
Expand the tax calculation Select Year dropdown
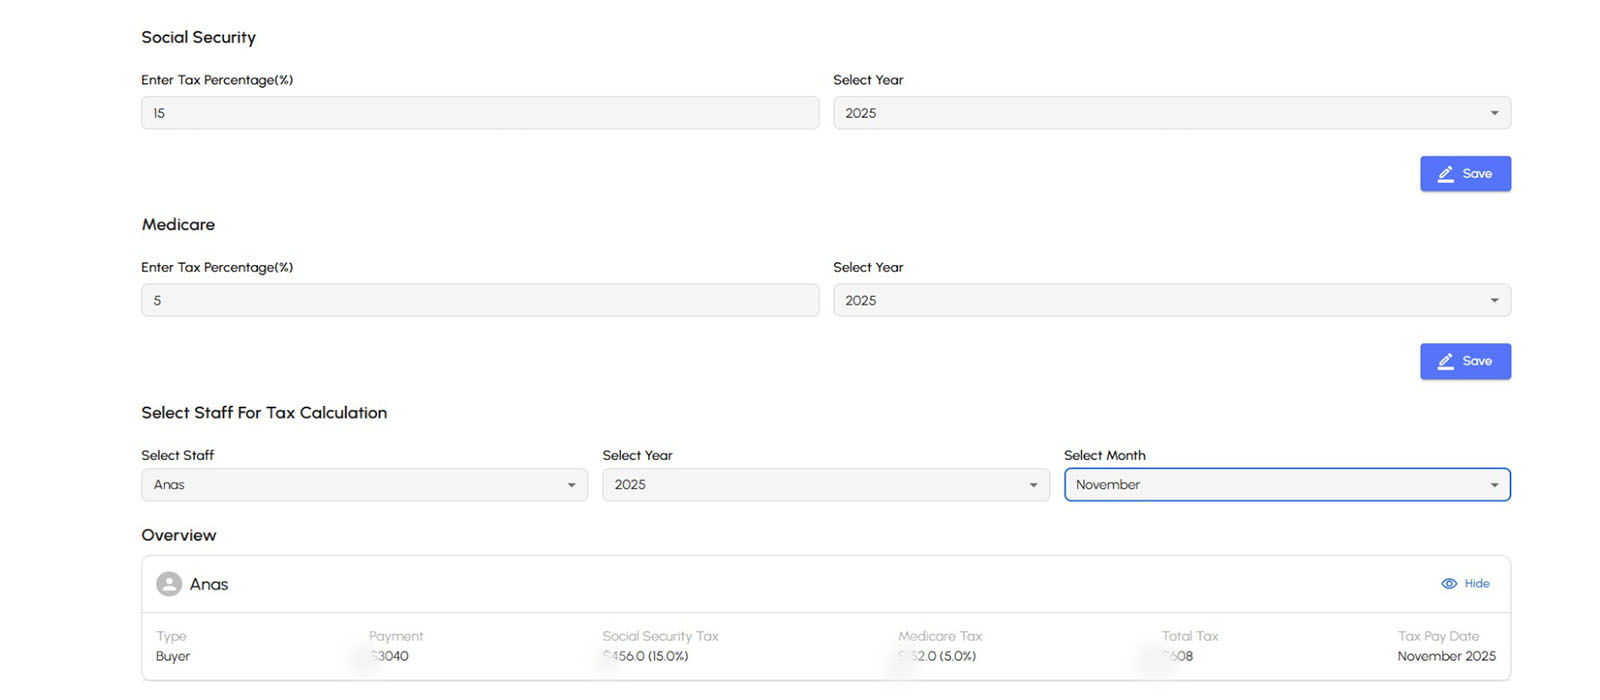pos(825,485)
